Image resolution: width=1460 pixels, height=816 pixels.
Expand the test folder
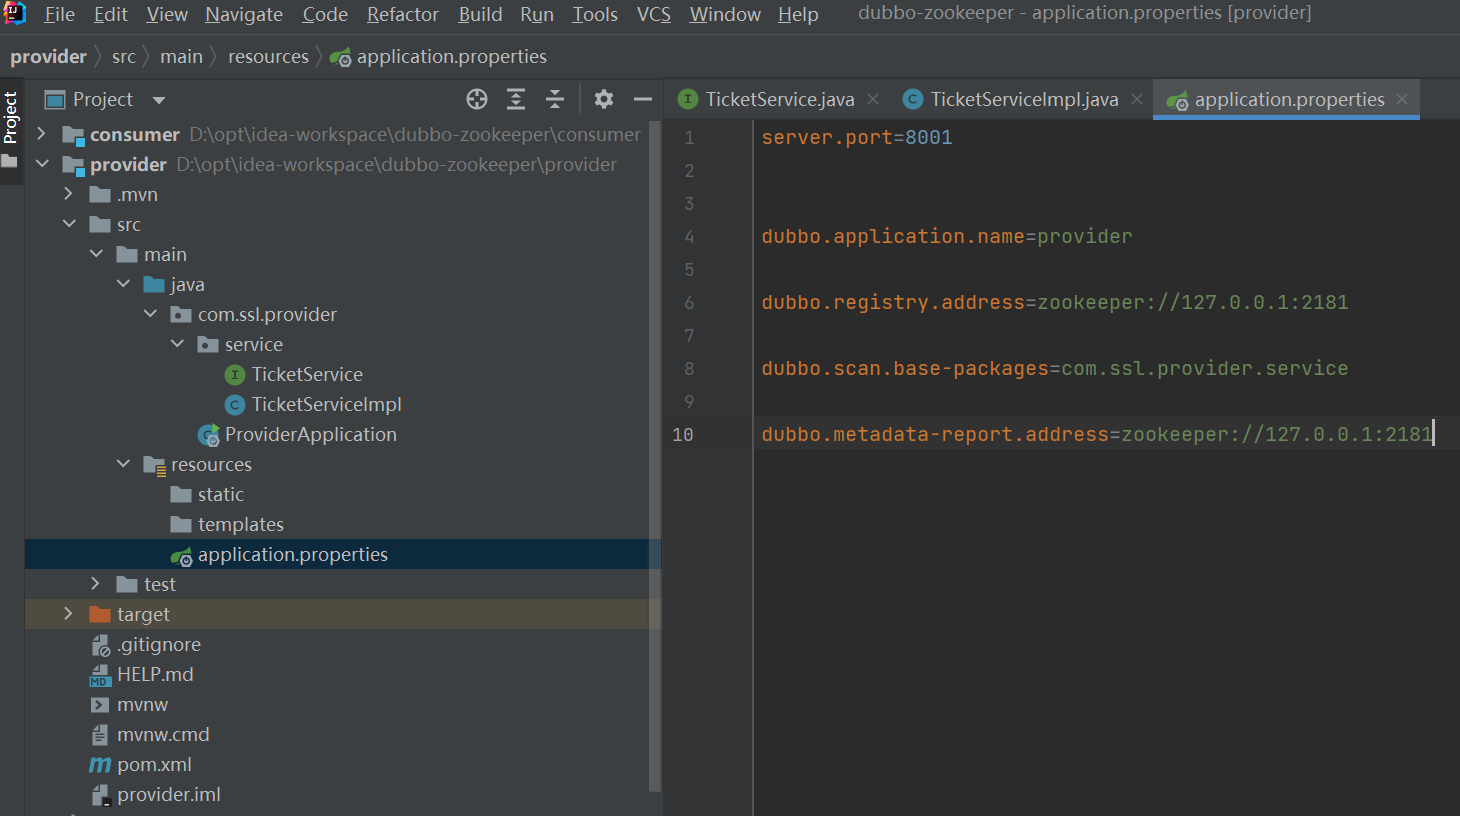[x=95, y=584]
